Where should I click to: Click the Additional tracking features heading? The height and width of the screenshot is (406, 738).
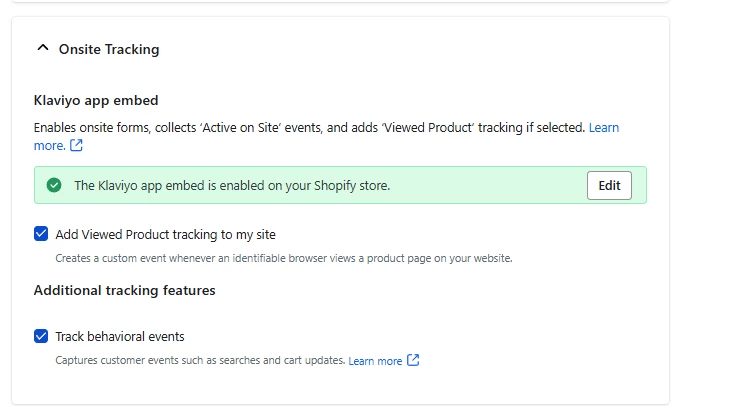point(124,290)
